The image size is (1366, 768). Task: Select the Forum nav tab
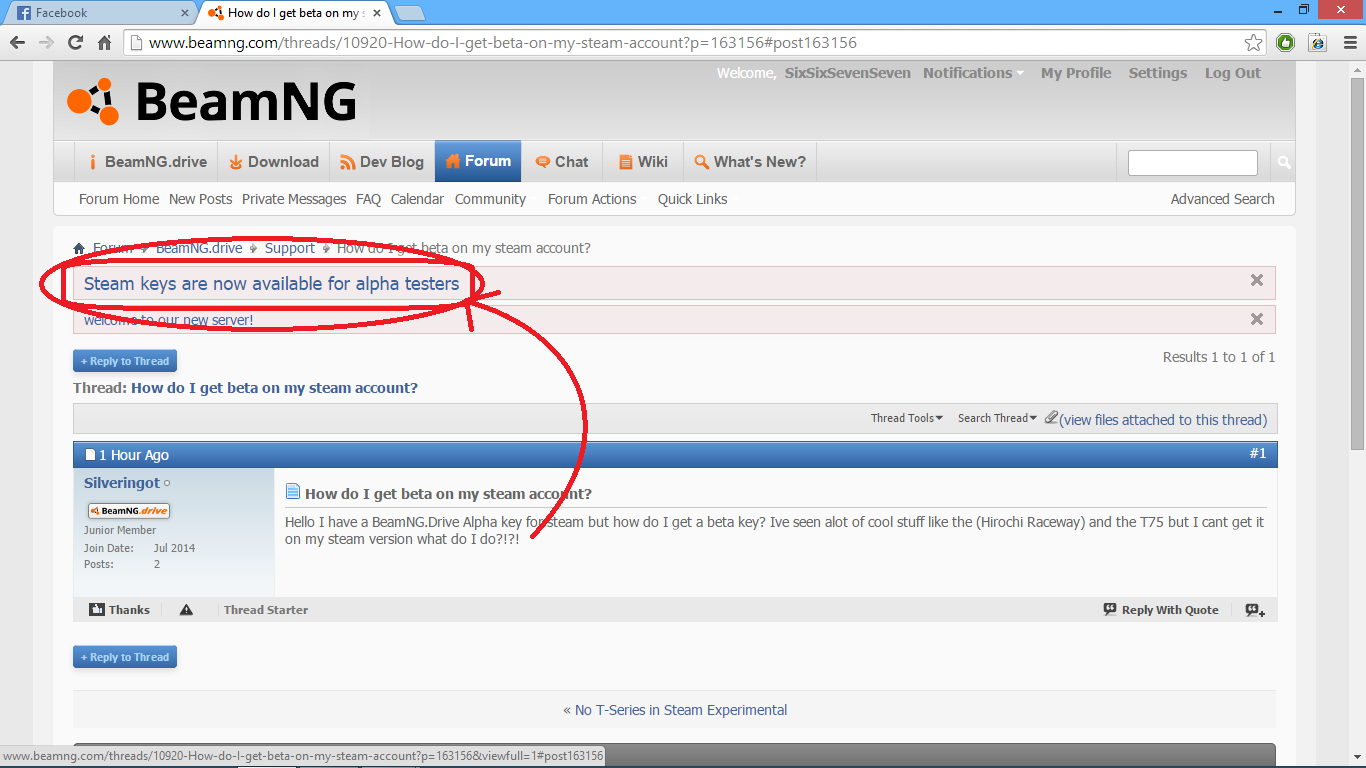[x=478, y=161]
